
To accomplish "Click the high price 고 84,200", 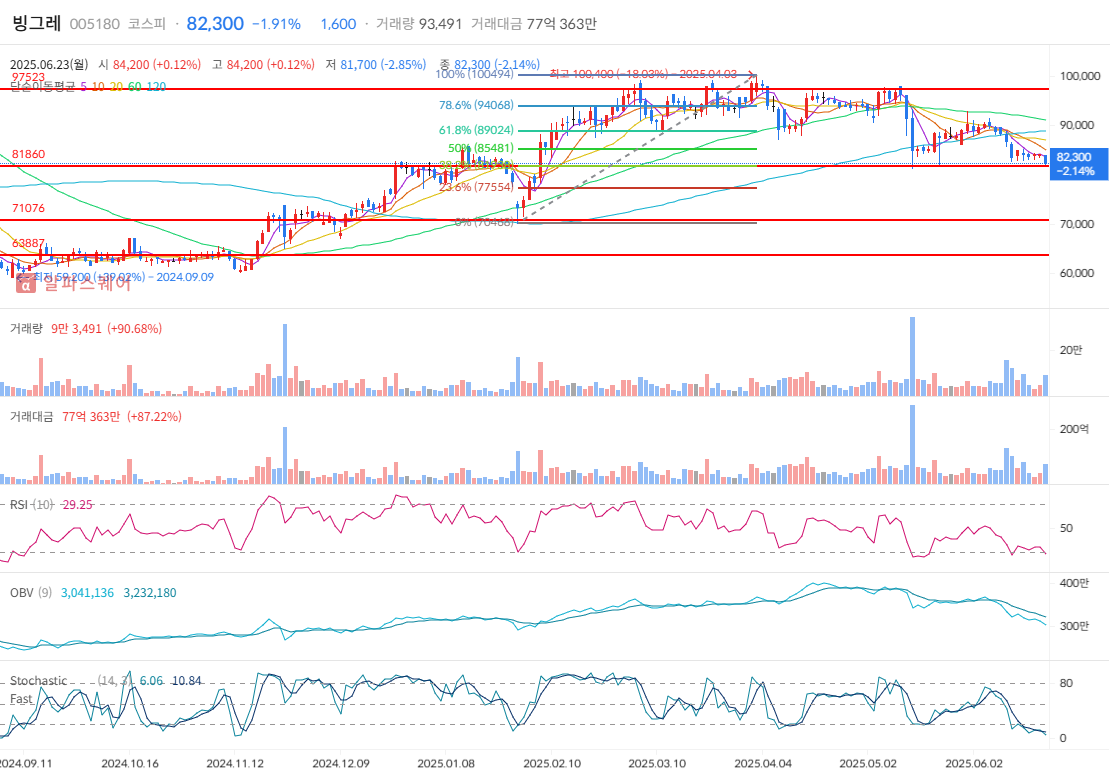I will click(263, 64).
